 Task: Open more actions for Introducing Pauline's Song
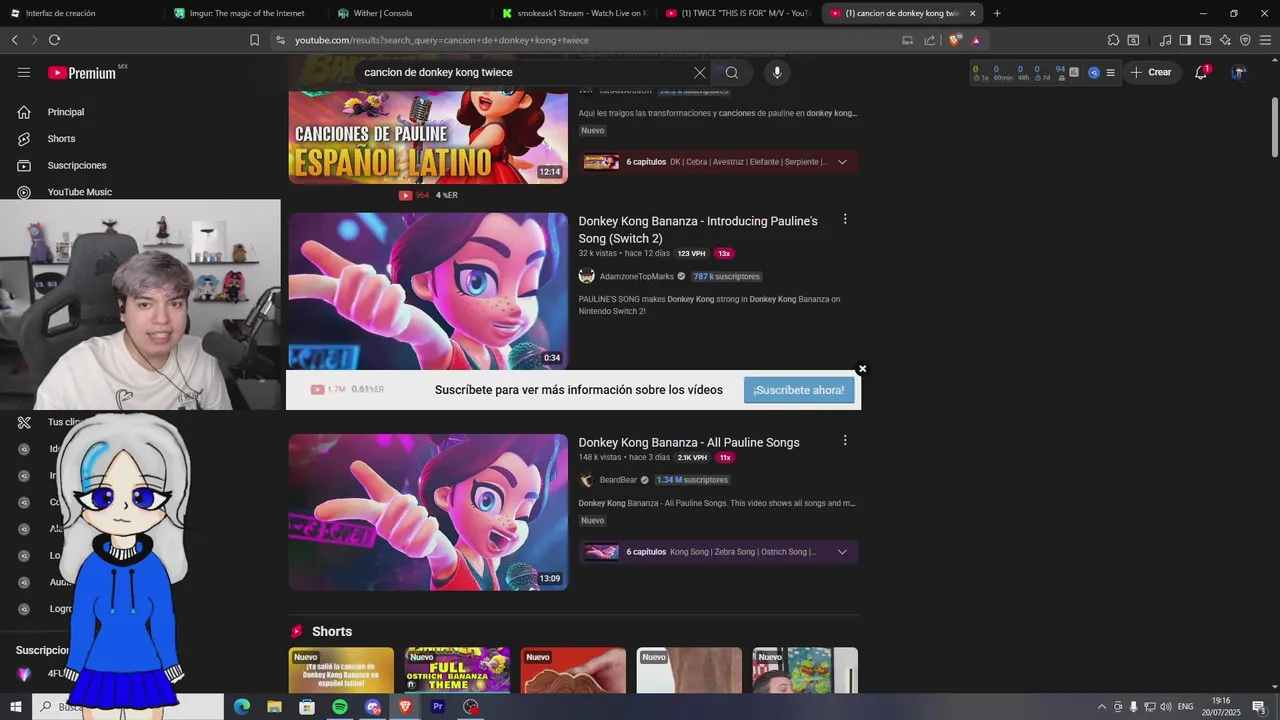click(x=845, y=219)
